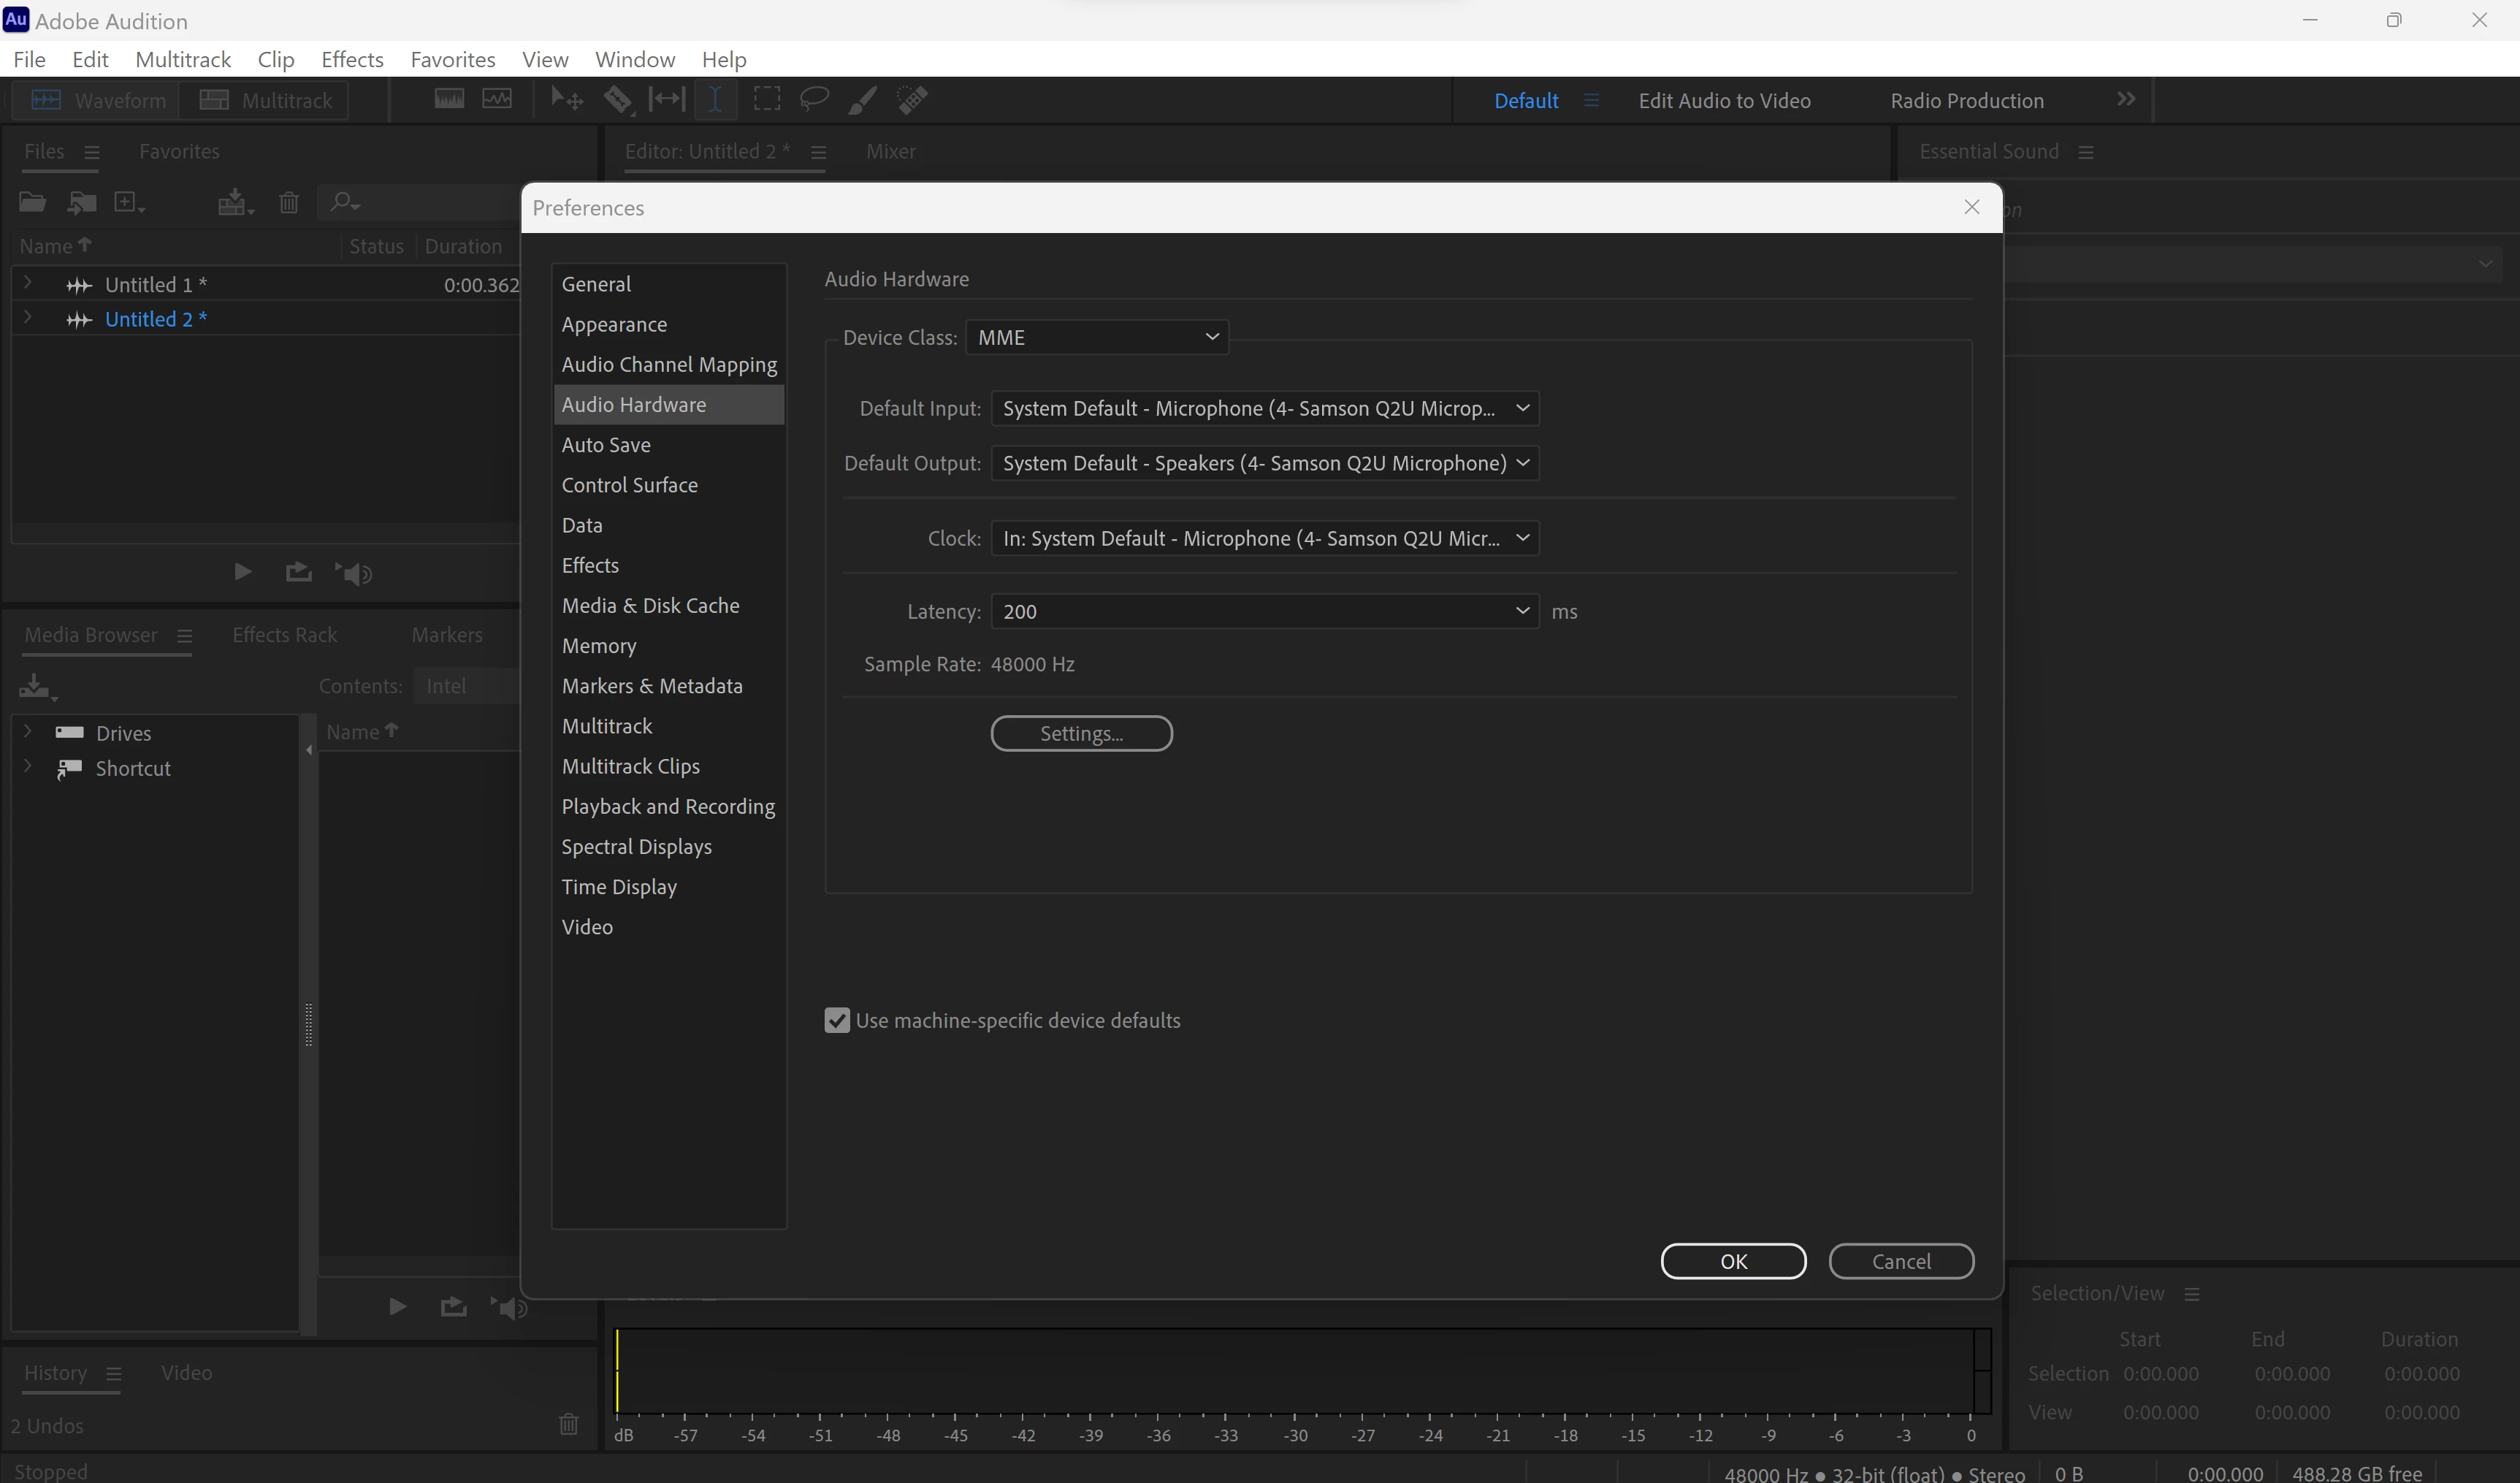
Task: Select Untitled 1 file in Files panel
Action: coord(155,285)
